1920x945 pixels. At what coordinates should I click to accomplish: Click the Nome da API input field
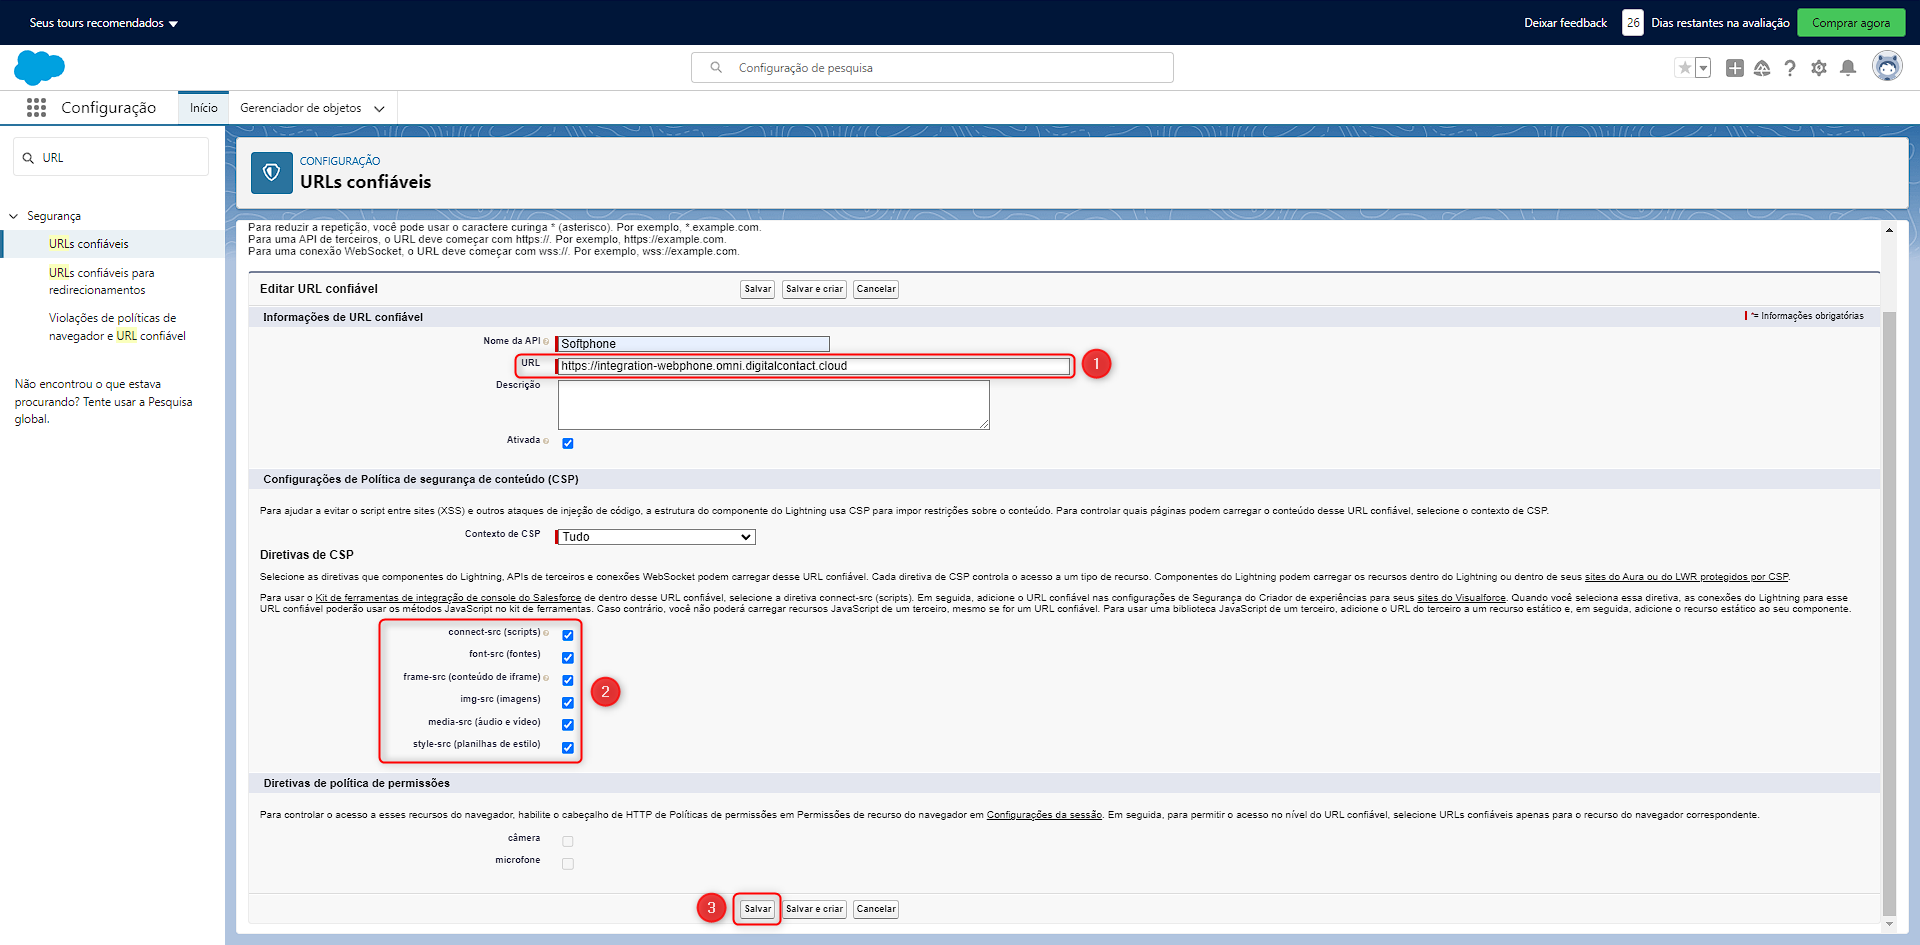[x=693, y=344]
